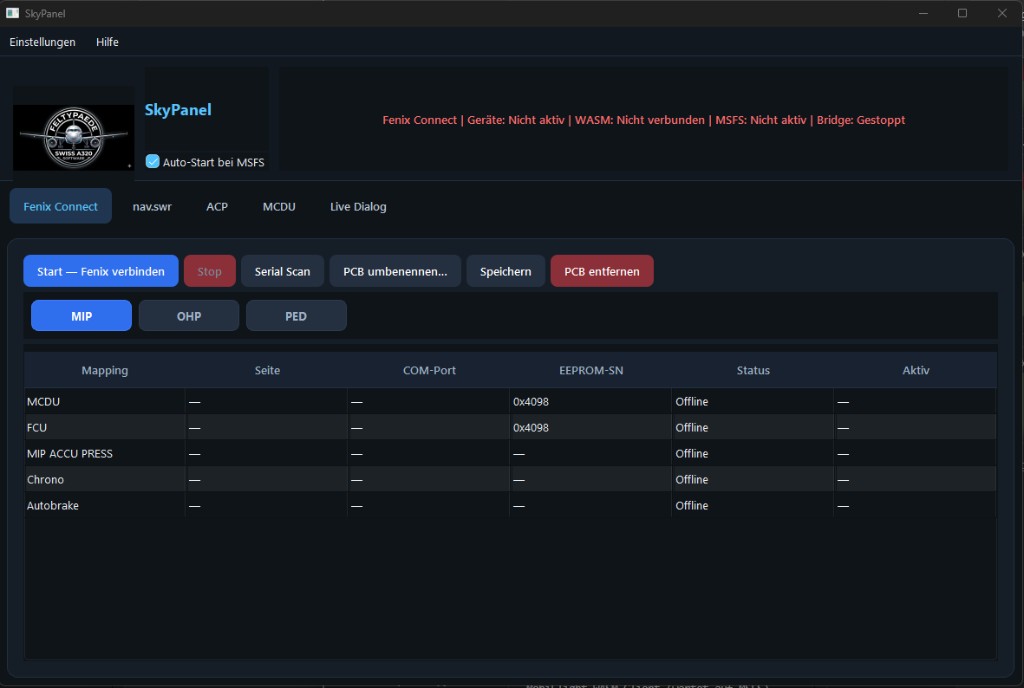Select the MCDU tab
This screenshot has width=1024, height=688.
point(279,206)
